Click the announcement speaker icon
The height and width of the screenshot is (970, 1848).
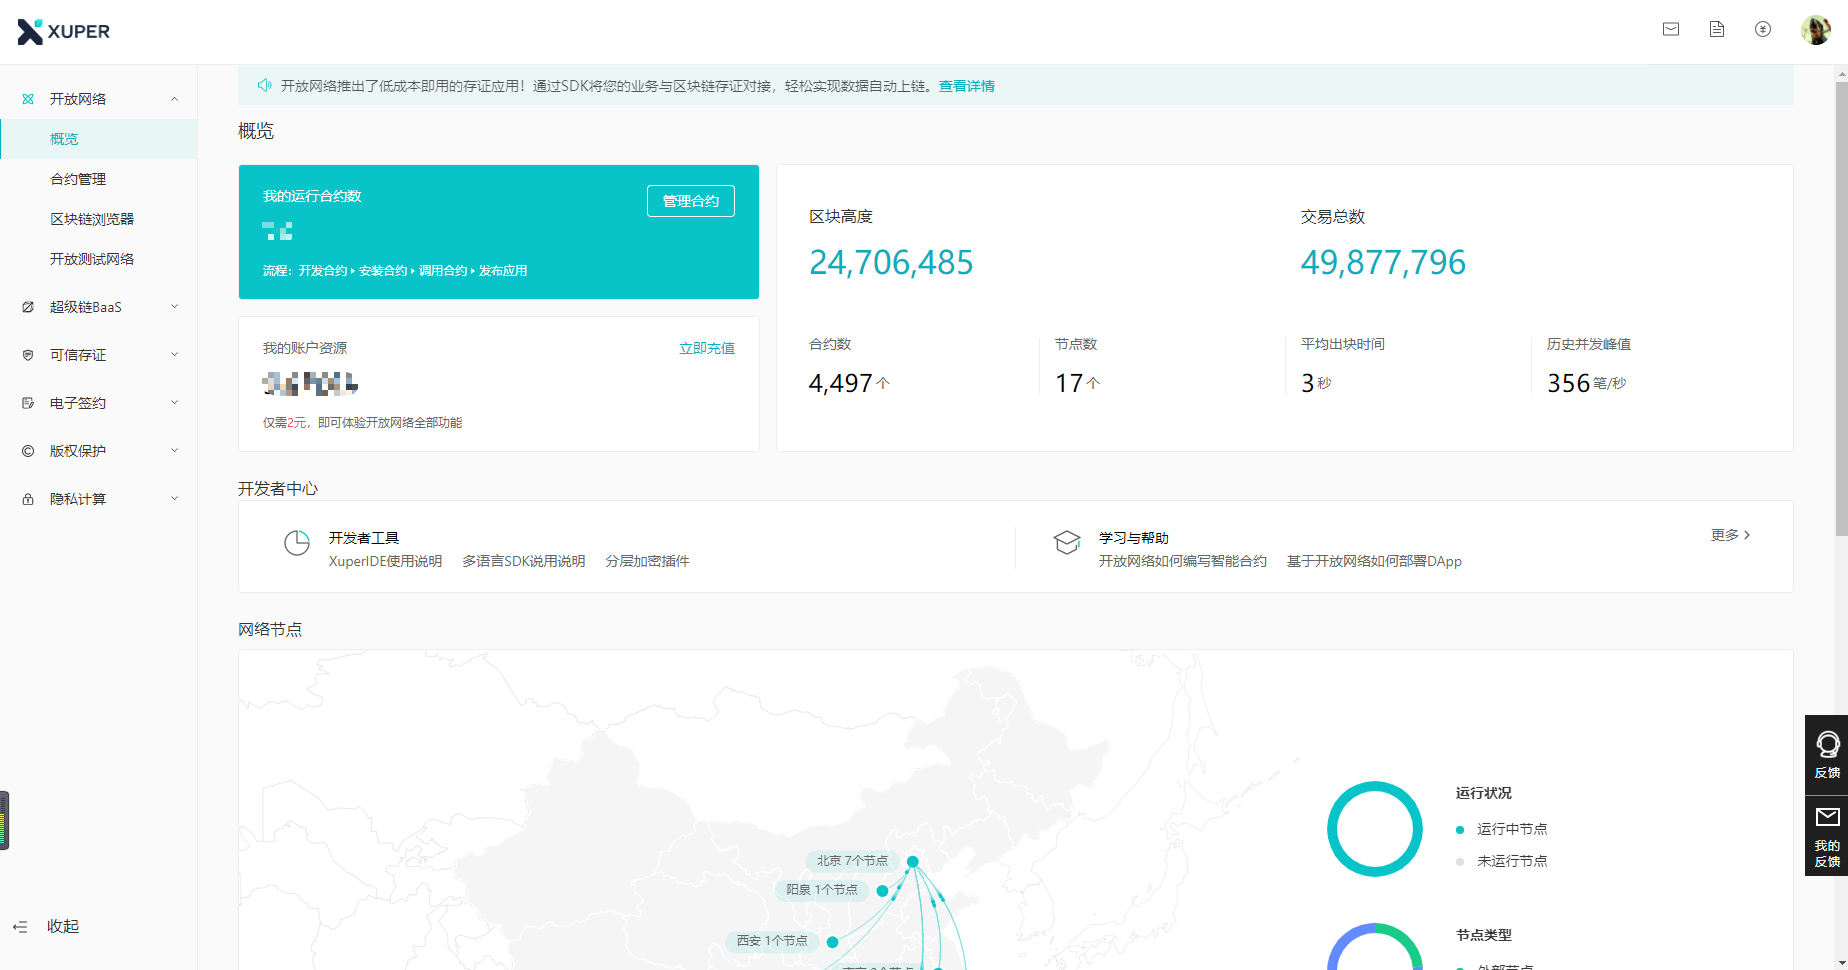(x=264, y=86)
